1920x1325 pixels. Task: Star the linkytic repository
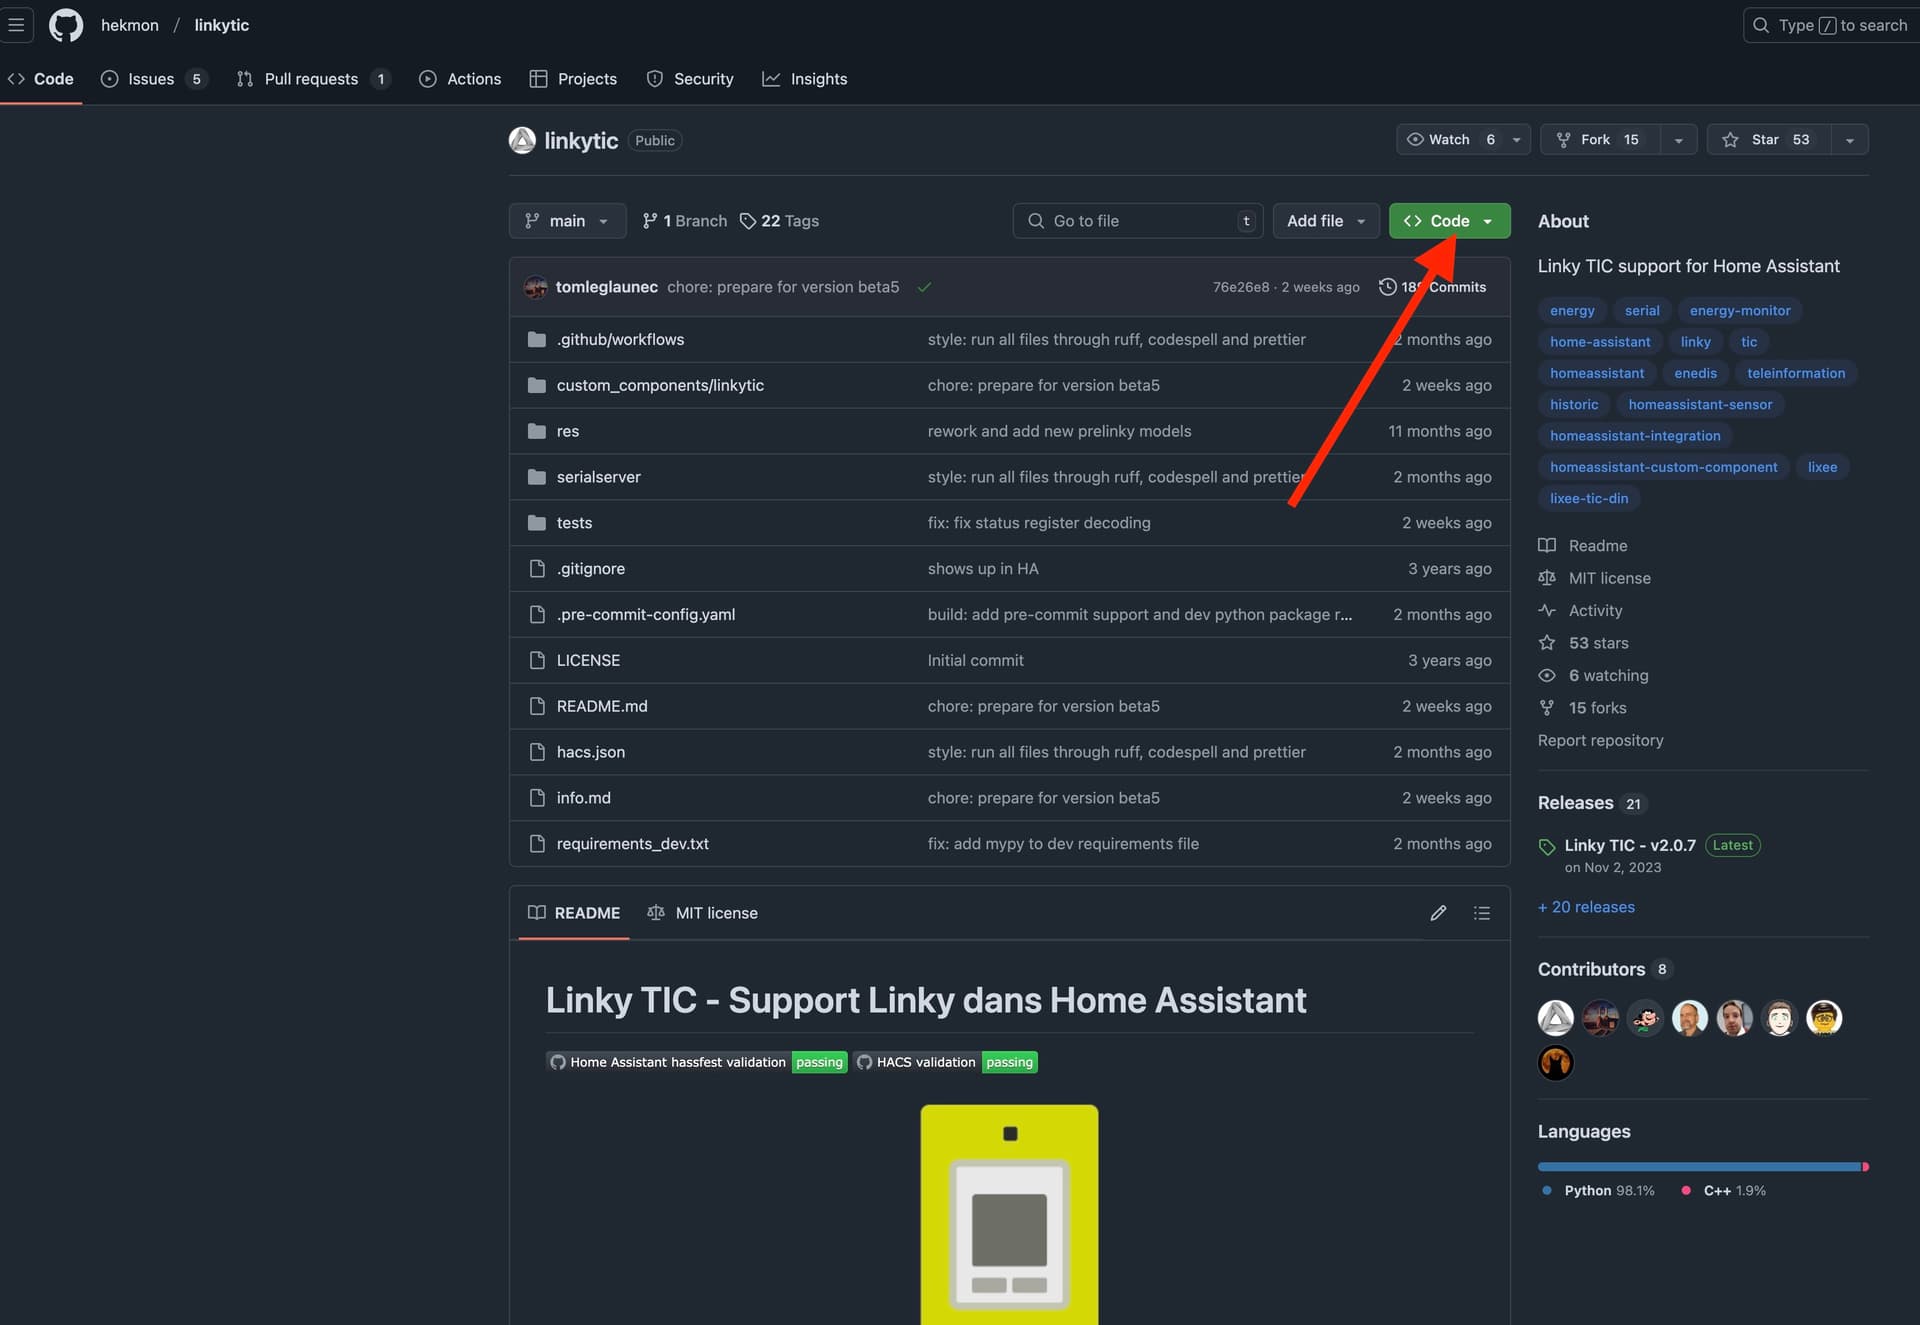pos(1768,140)
